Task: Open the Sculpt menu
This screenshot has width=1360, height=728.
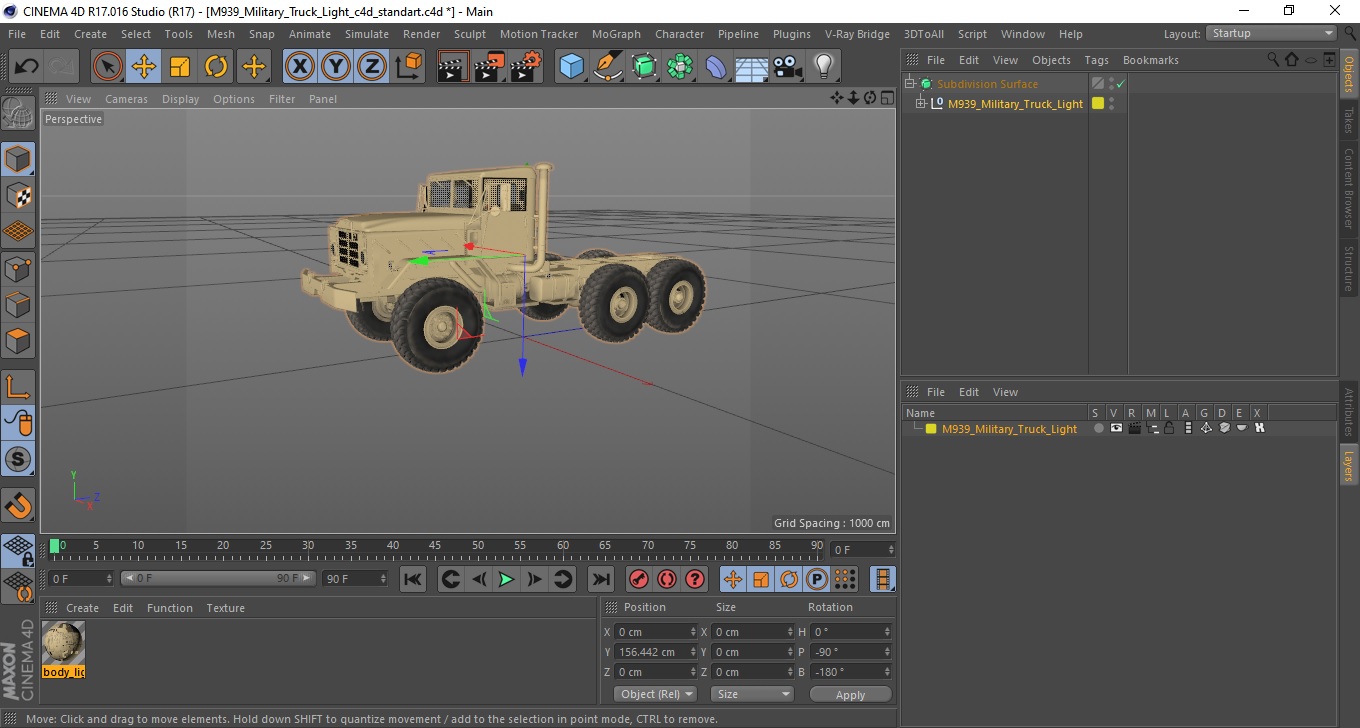Action: click(x=470, y=34)
